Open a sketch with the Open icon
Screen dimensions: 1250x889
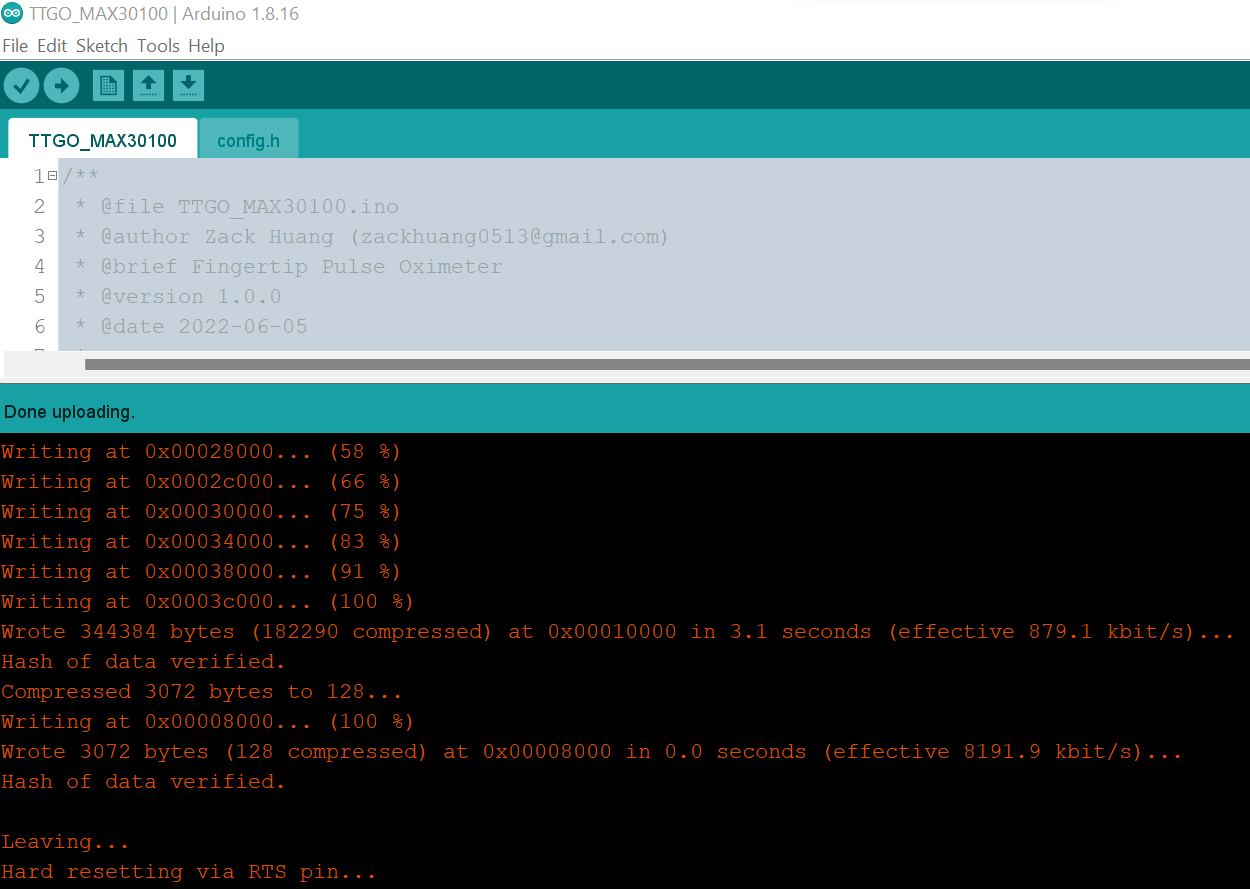tap(148, 86)
